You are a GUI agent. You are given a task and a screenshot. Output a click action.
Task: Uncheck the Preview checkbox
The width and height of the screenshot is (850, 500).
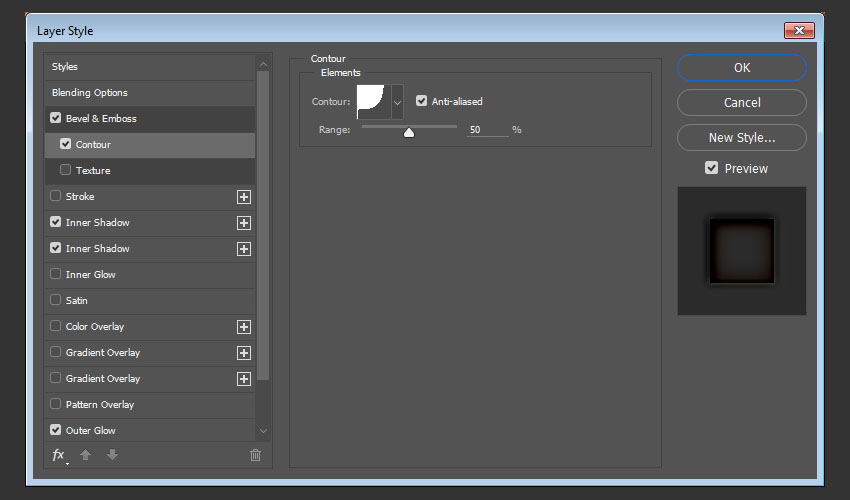pos(711,168)
